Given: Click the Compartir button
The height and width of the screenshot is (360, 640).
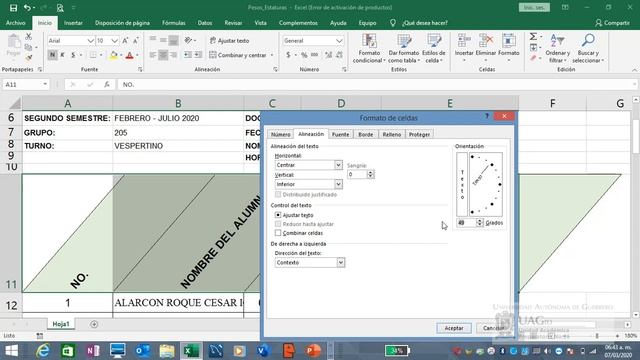Looking at the screenshot, I should 612,23.
